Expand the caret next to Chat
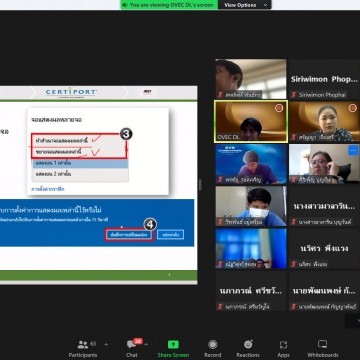The width and height of the screenshot is (360, 360). click(146, 344)
